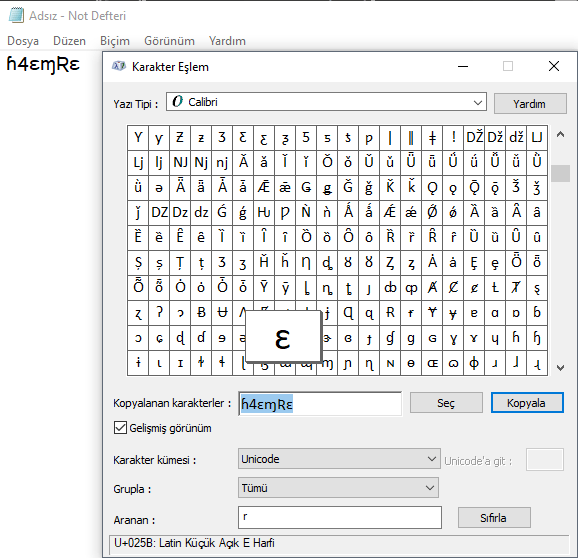Select the Y character in the first row
The width and height of the screenshot is (578, 558).
point(138,138)
